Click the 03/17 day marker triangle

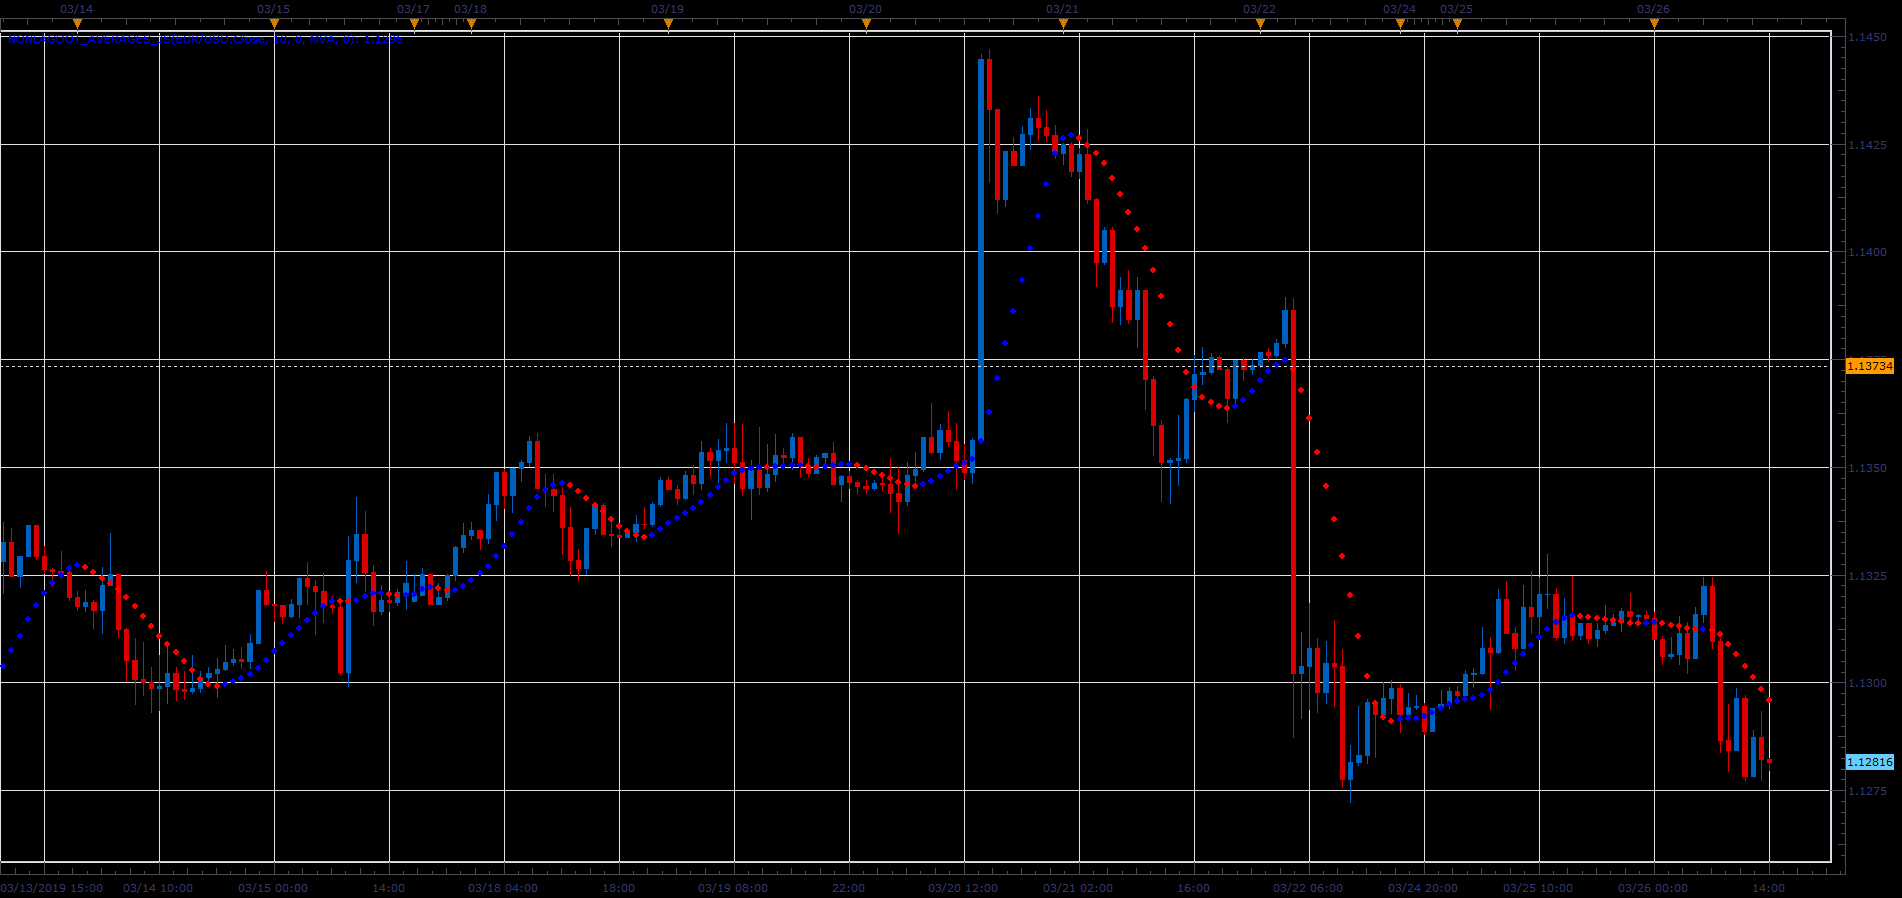click(x=414, y=24)
